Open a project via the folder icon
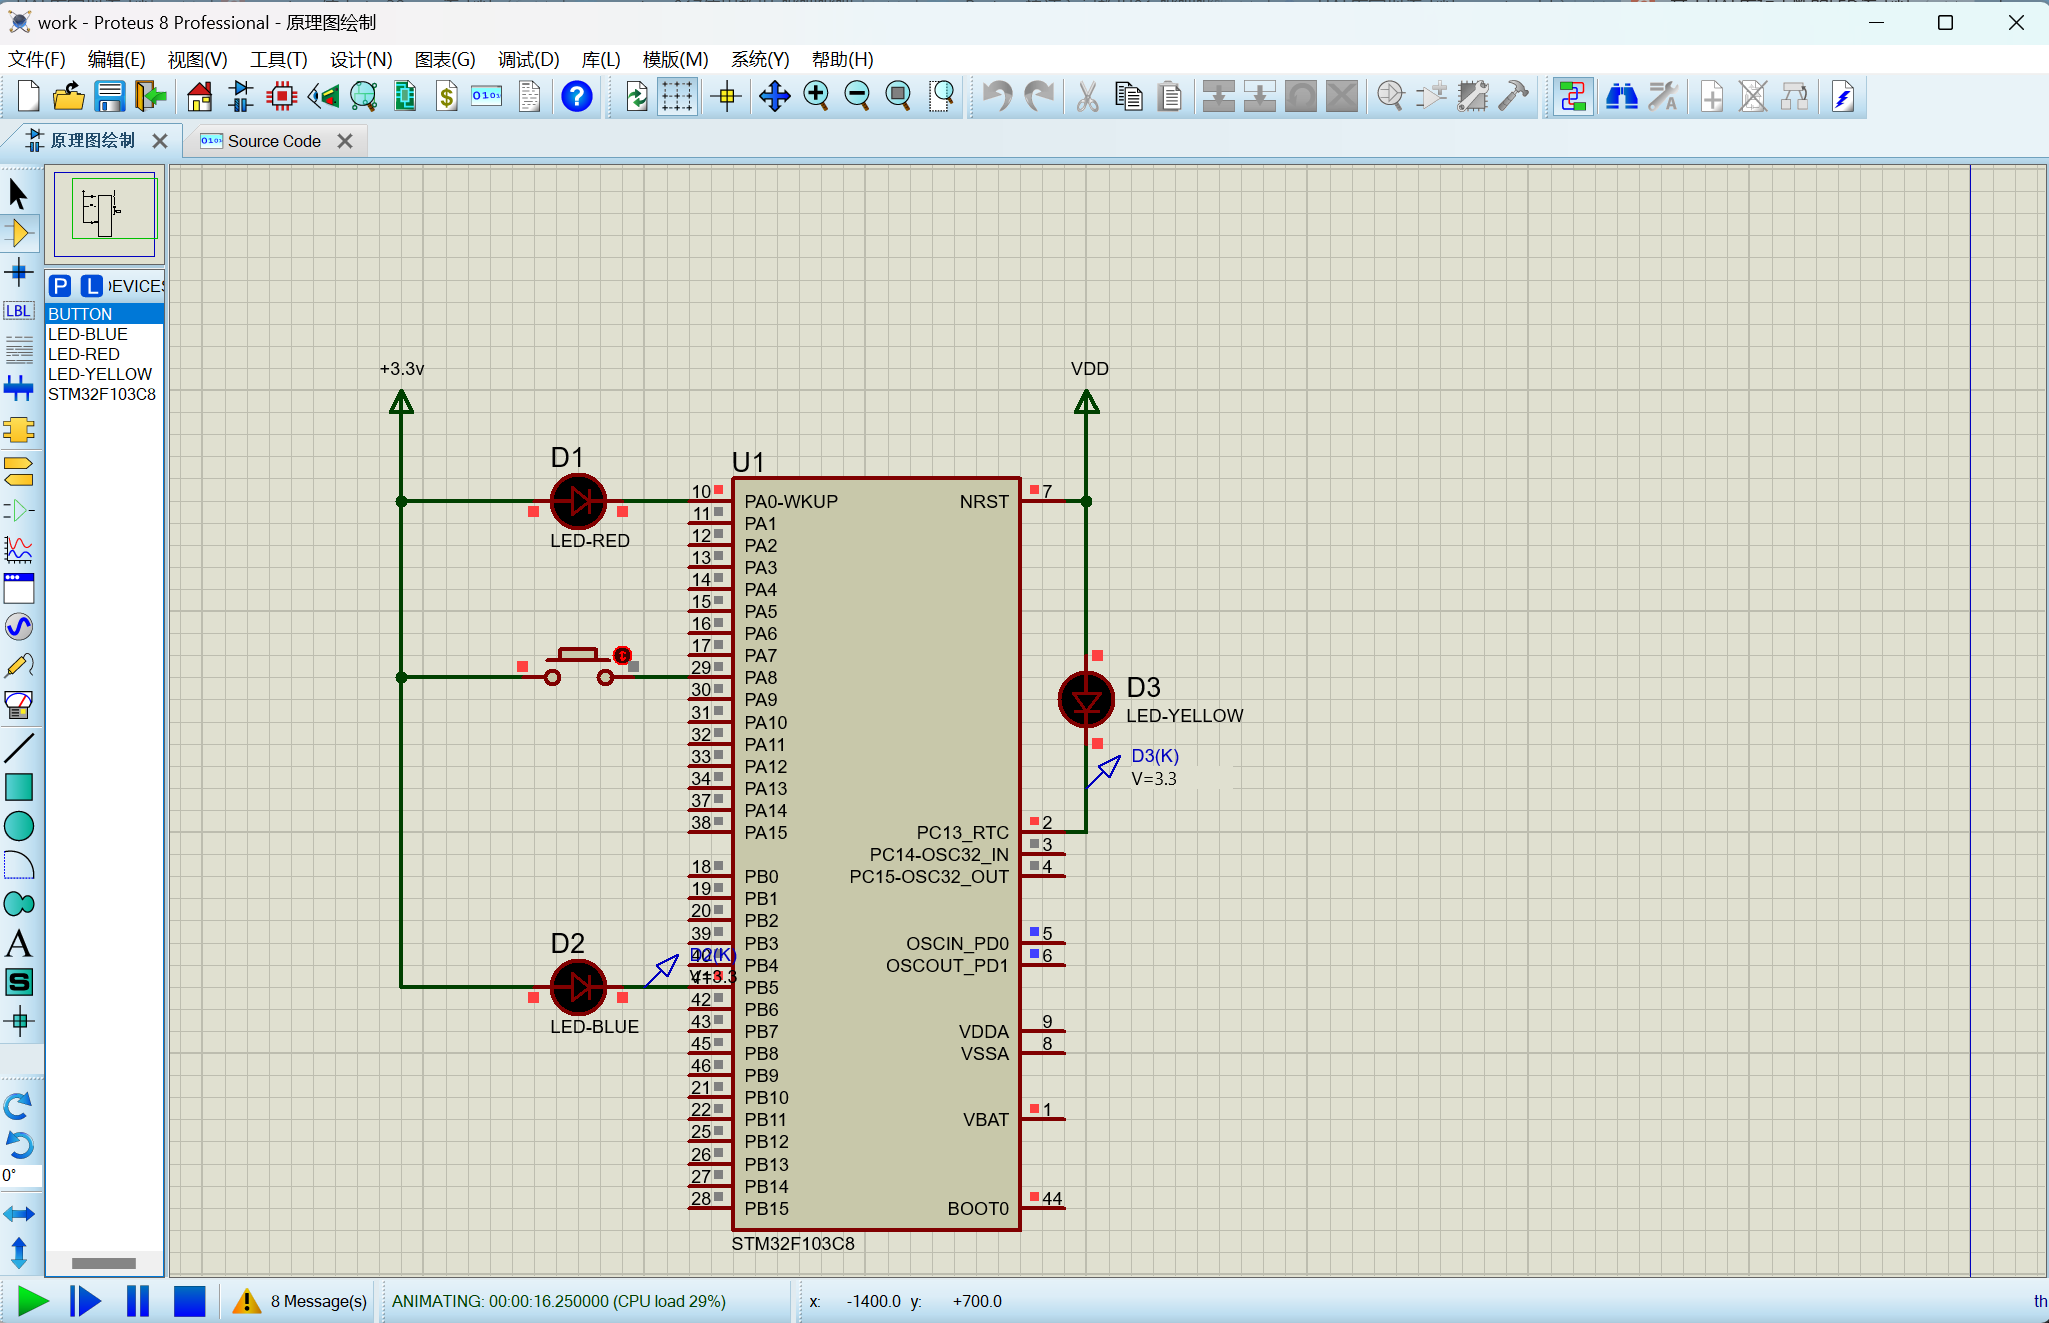 tap(69, 97)
